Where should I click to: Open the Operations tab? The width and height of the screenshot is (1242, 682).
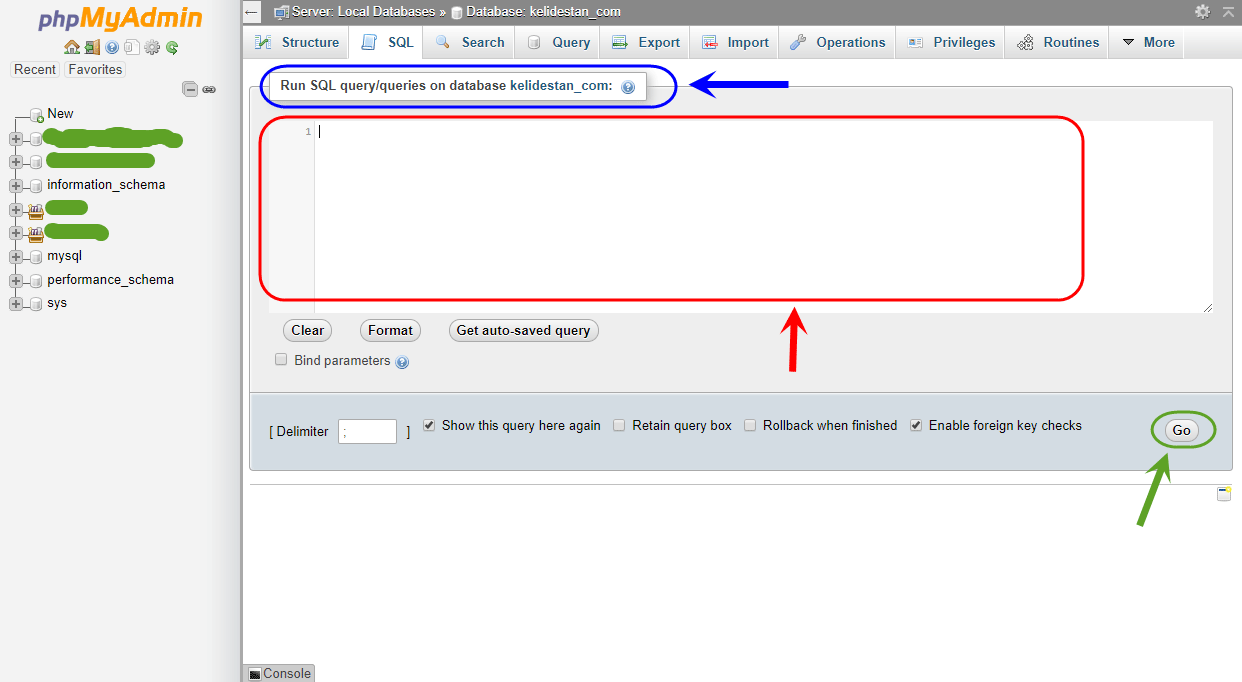click(837, 42)
